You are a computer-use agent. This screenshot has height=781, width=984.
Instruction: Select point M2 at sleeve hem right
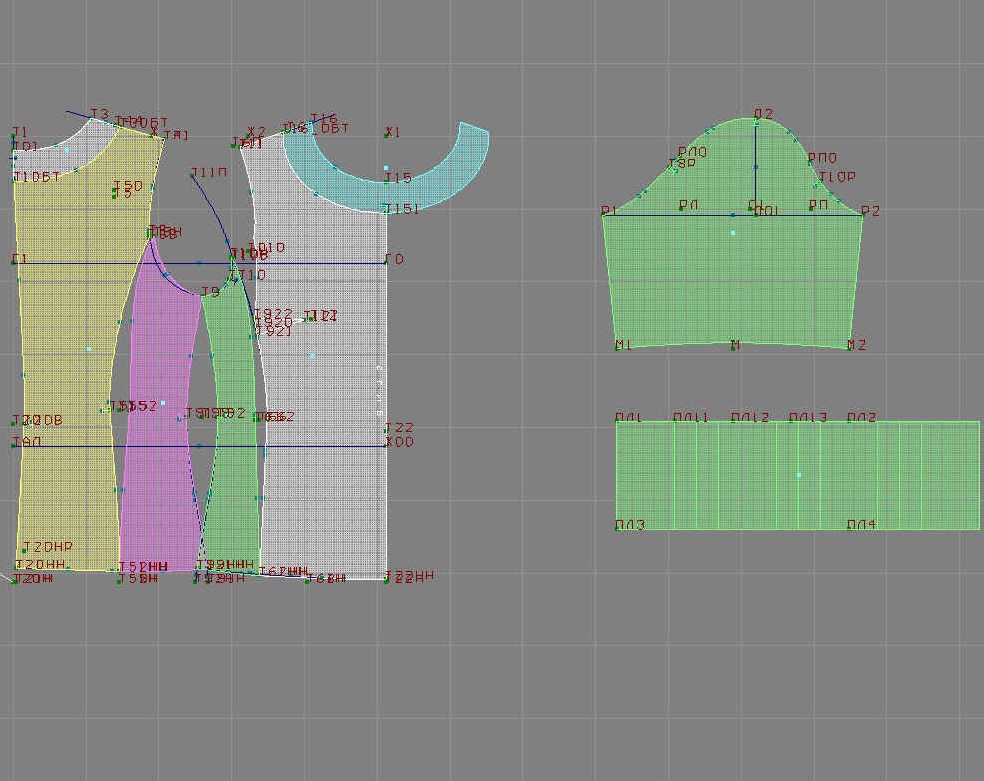[x=849, y=346]
